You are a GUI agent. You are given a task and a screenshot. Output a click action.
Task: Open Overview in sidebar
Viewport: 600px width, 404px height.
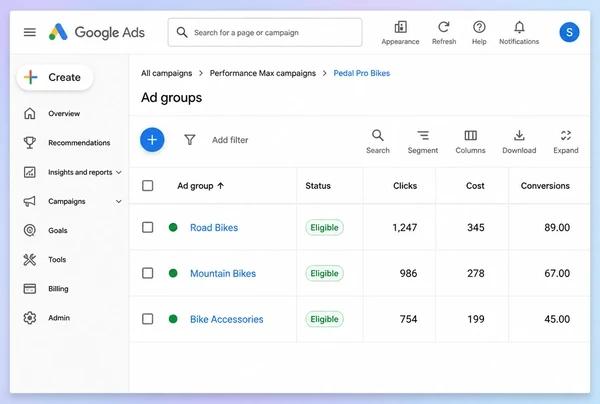point(64,114)
